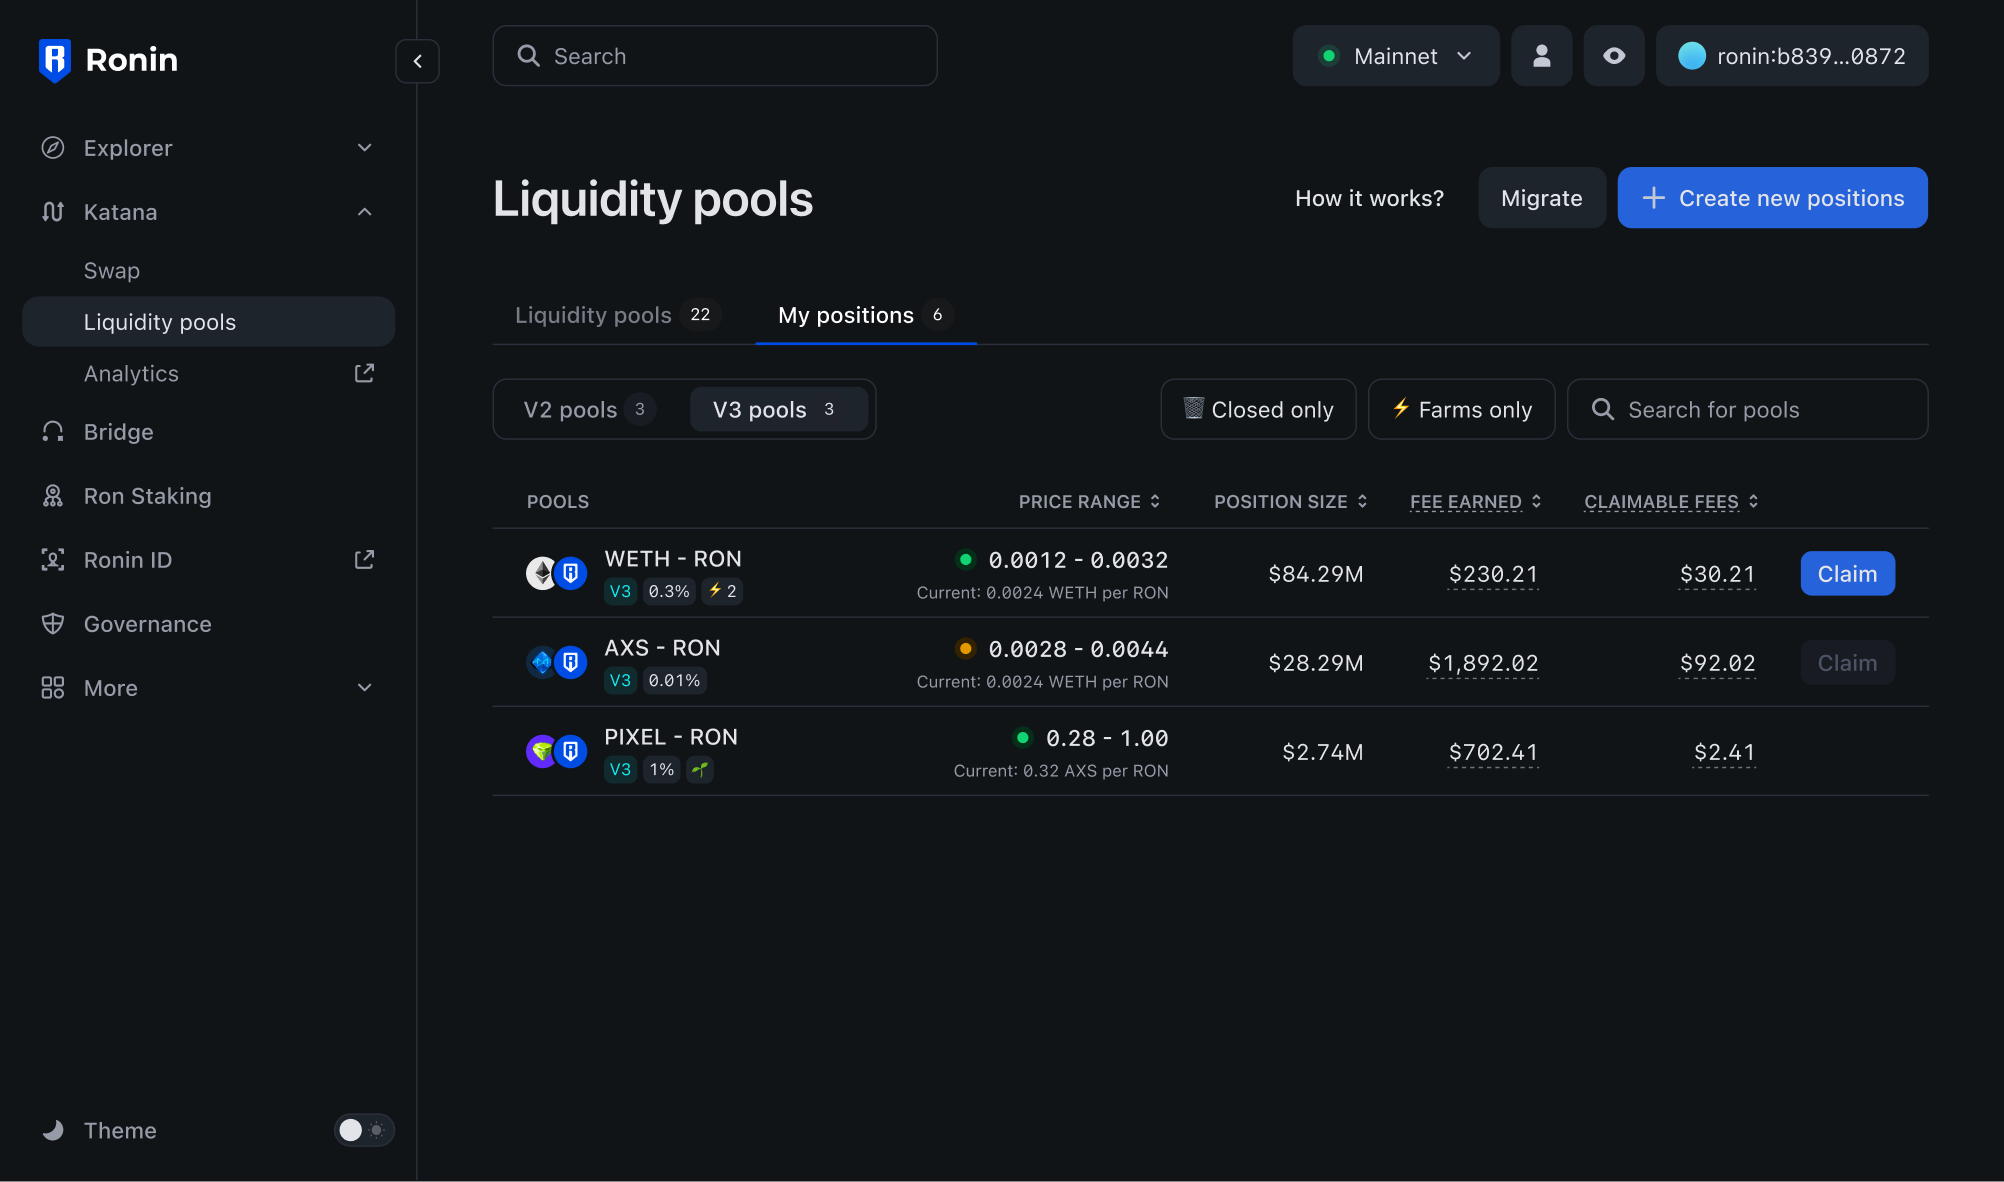Viewport: 2004px width, 1182px height.
Task: Collapse the sidebar with arrow button
Action: tap(417, 61)
